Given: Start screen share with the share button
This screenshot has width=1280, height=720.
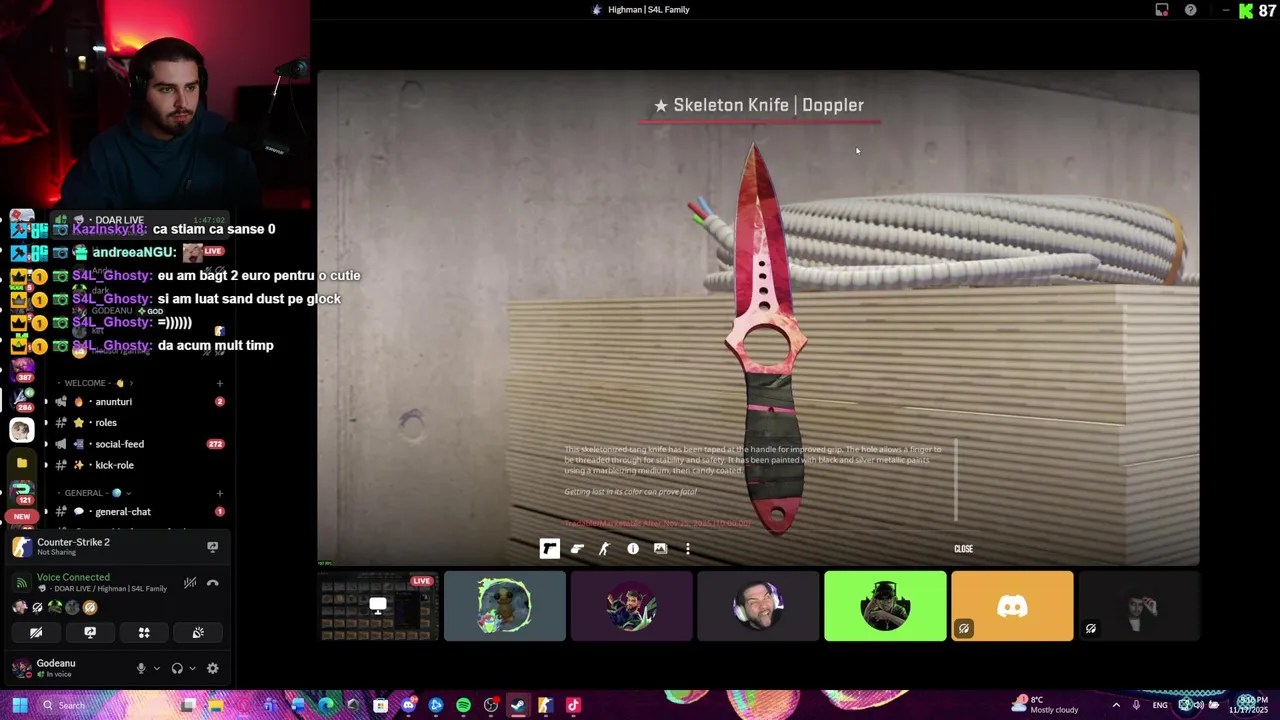Looking at the screenshot, I should (90, 632).
